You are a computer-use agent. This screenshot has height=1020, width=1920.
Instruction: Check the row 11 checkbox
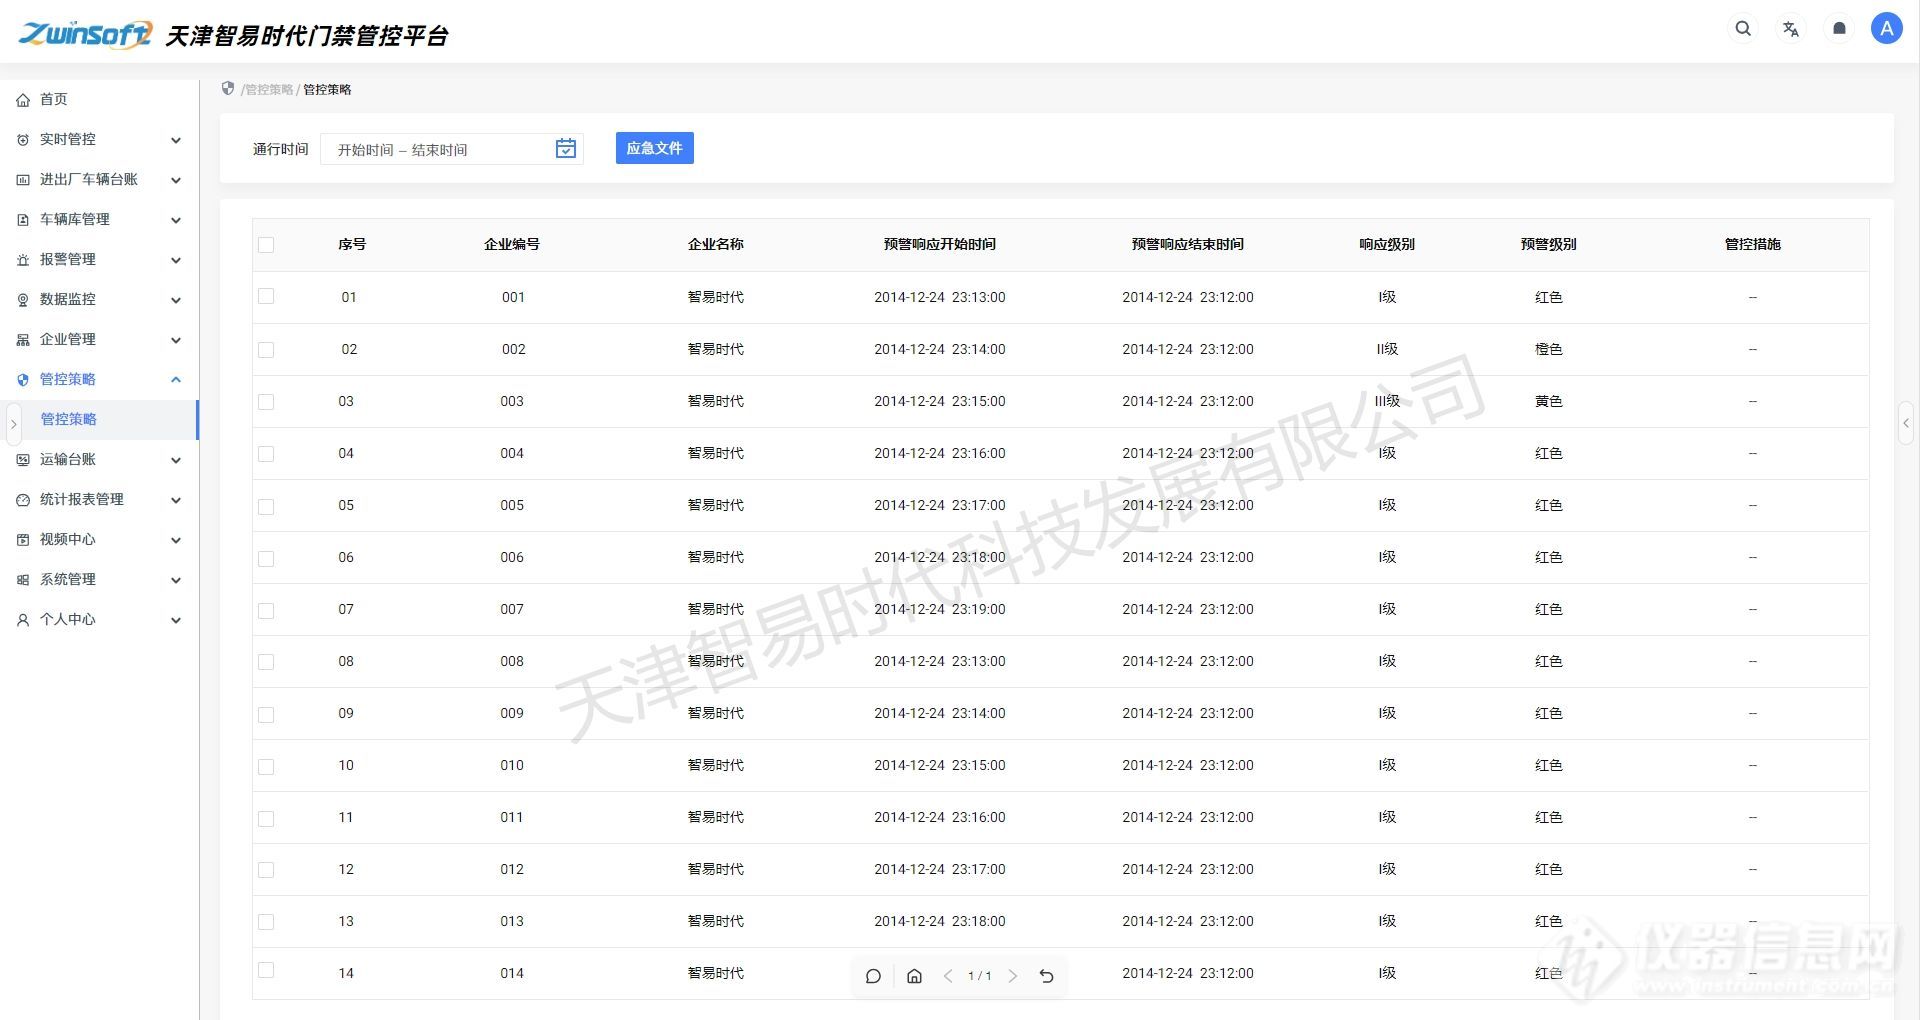pos(266,819)
